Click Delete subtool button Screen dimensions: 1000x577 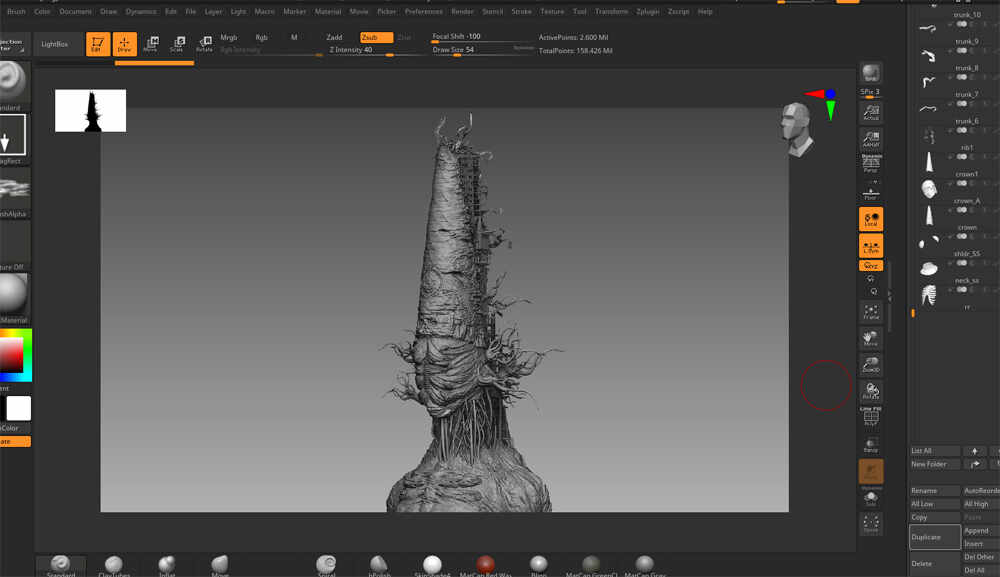pyautogui.click(x=934, y=564)
